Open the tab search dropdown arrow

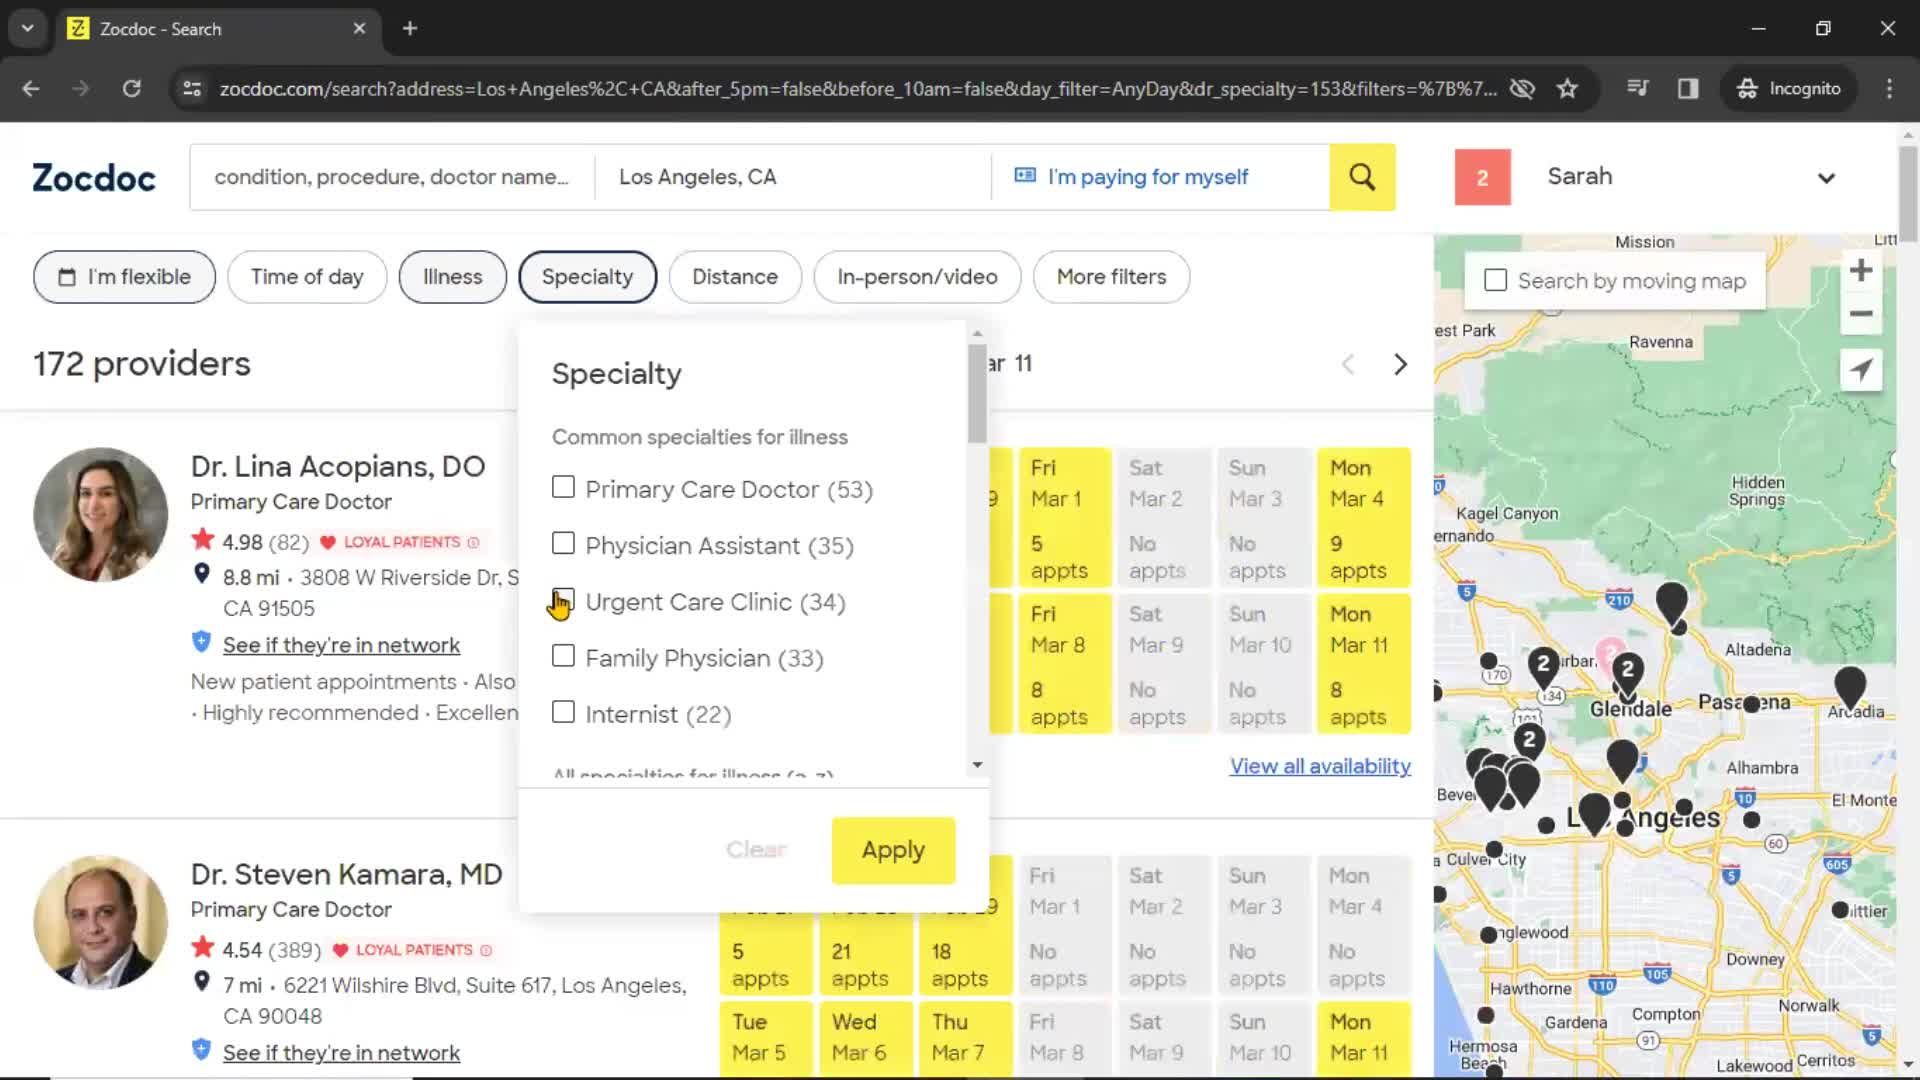28,28
